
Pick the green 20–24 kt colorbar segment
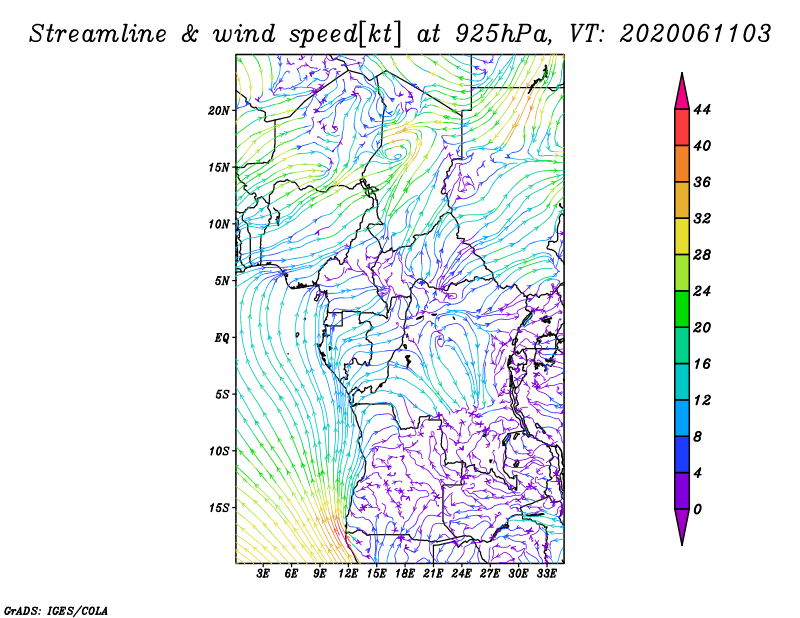click(682, 309)
